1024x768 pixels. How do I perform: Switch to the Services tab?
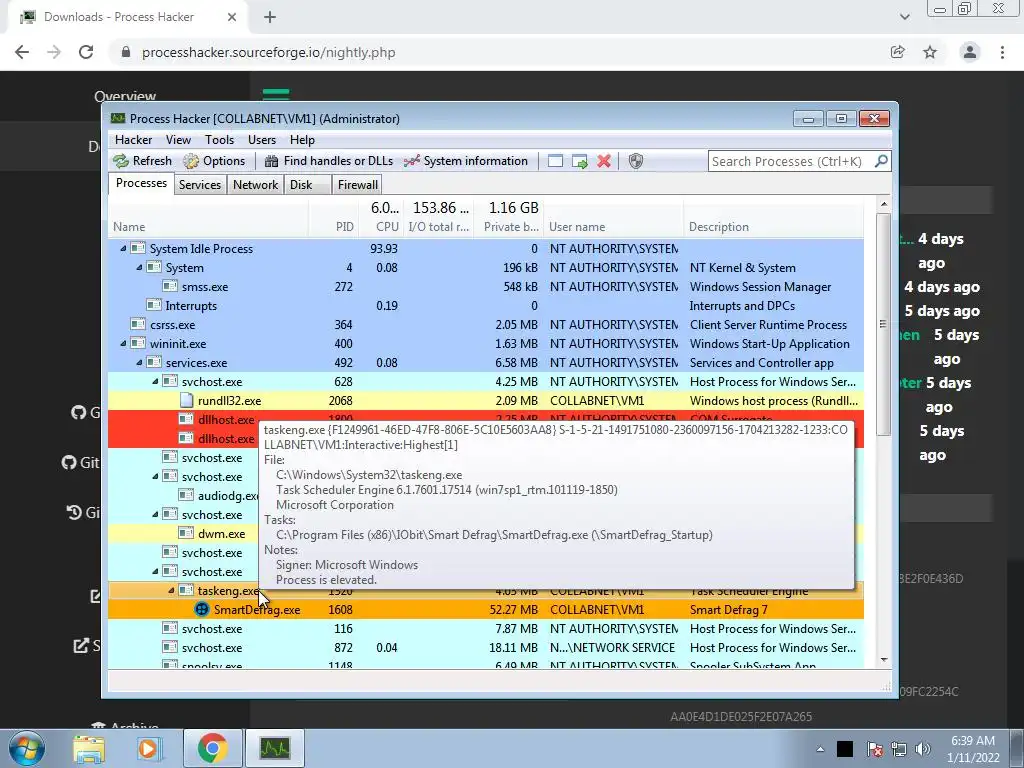[200, 185]
